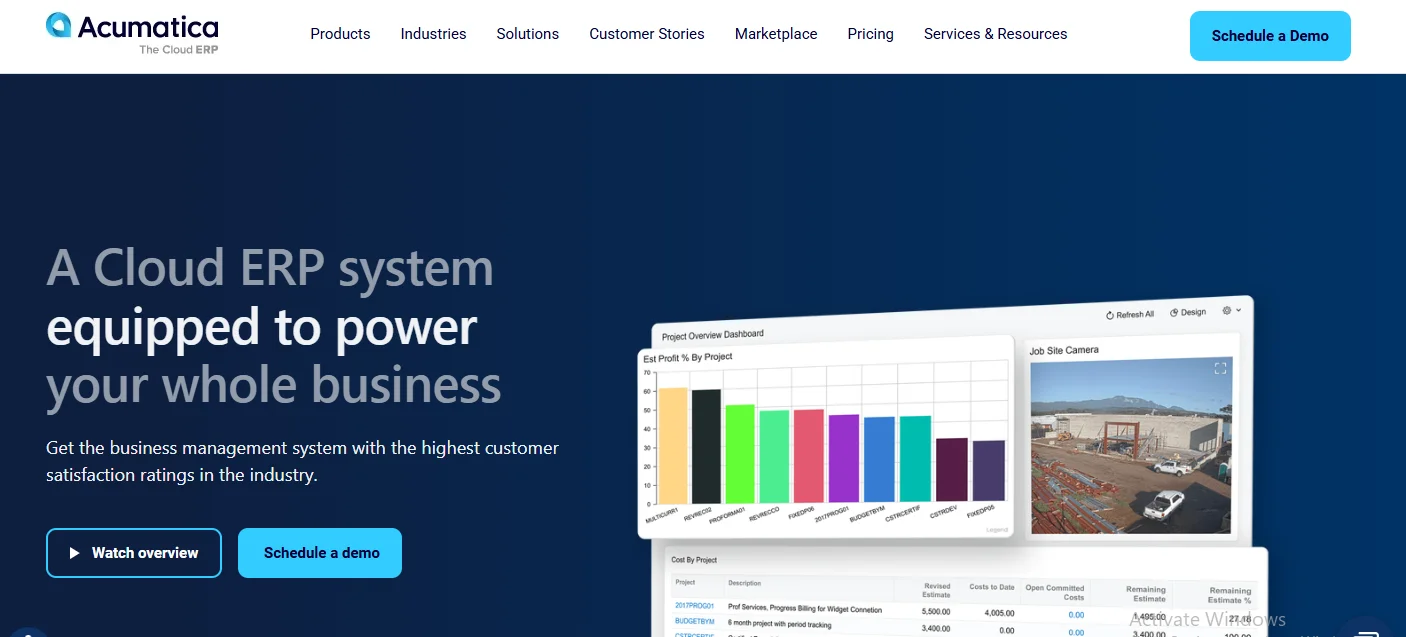Click the 'Prof Services, Progress Billing' description

805,609
